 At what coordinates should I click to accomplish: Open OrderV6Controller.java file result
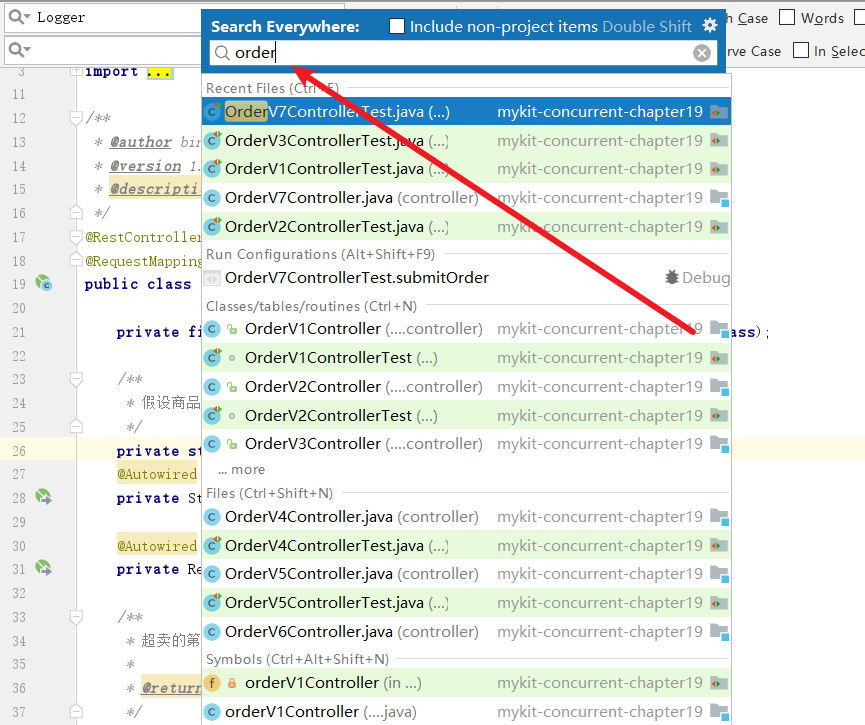pos(466,632)
